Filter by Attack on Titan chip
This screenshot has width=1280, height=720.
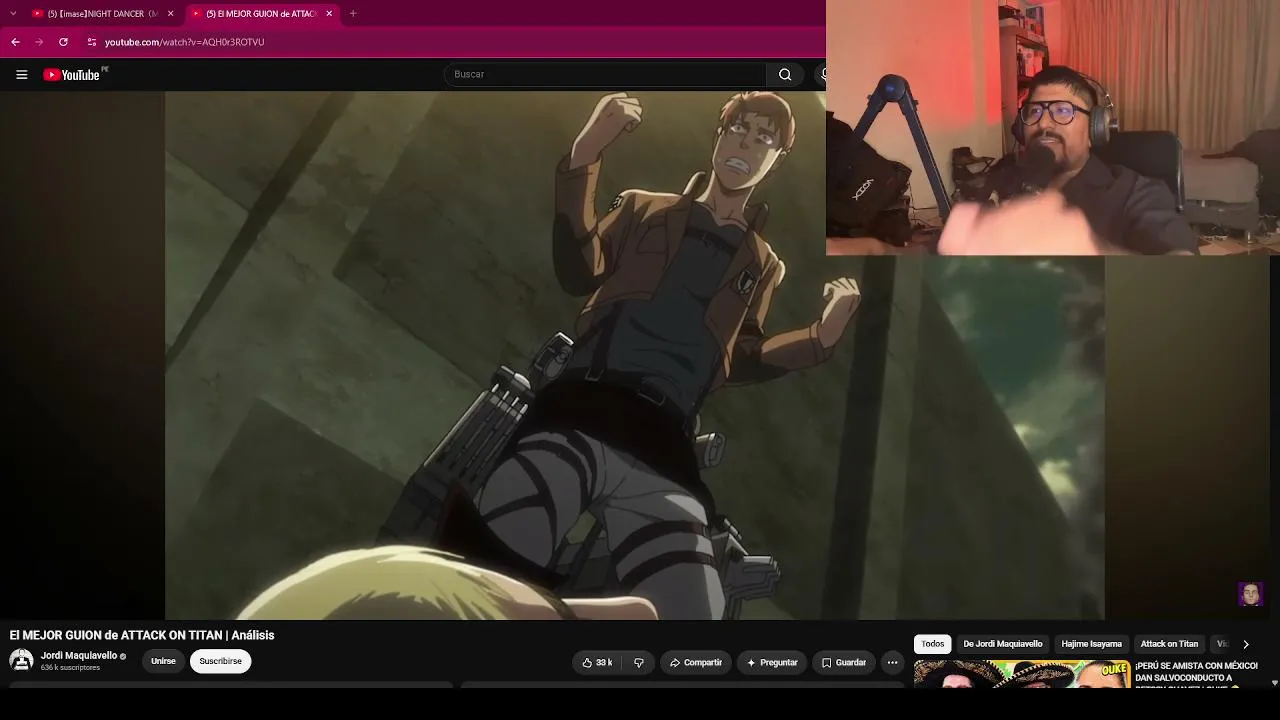(x=1169, y=644)
